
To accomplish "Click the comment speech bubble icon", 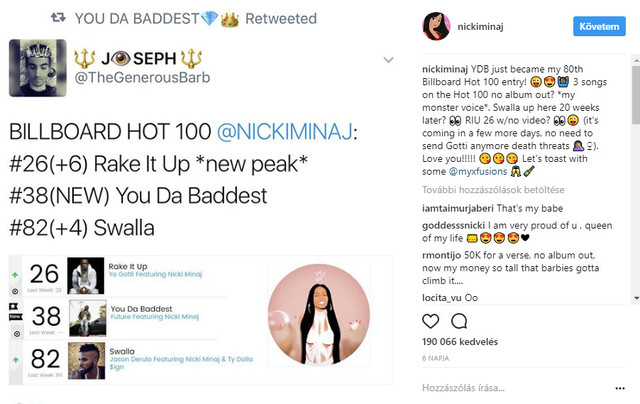I will coord(460,321).
